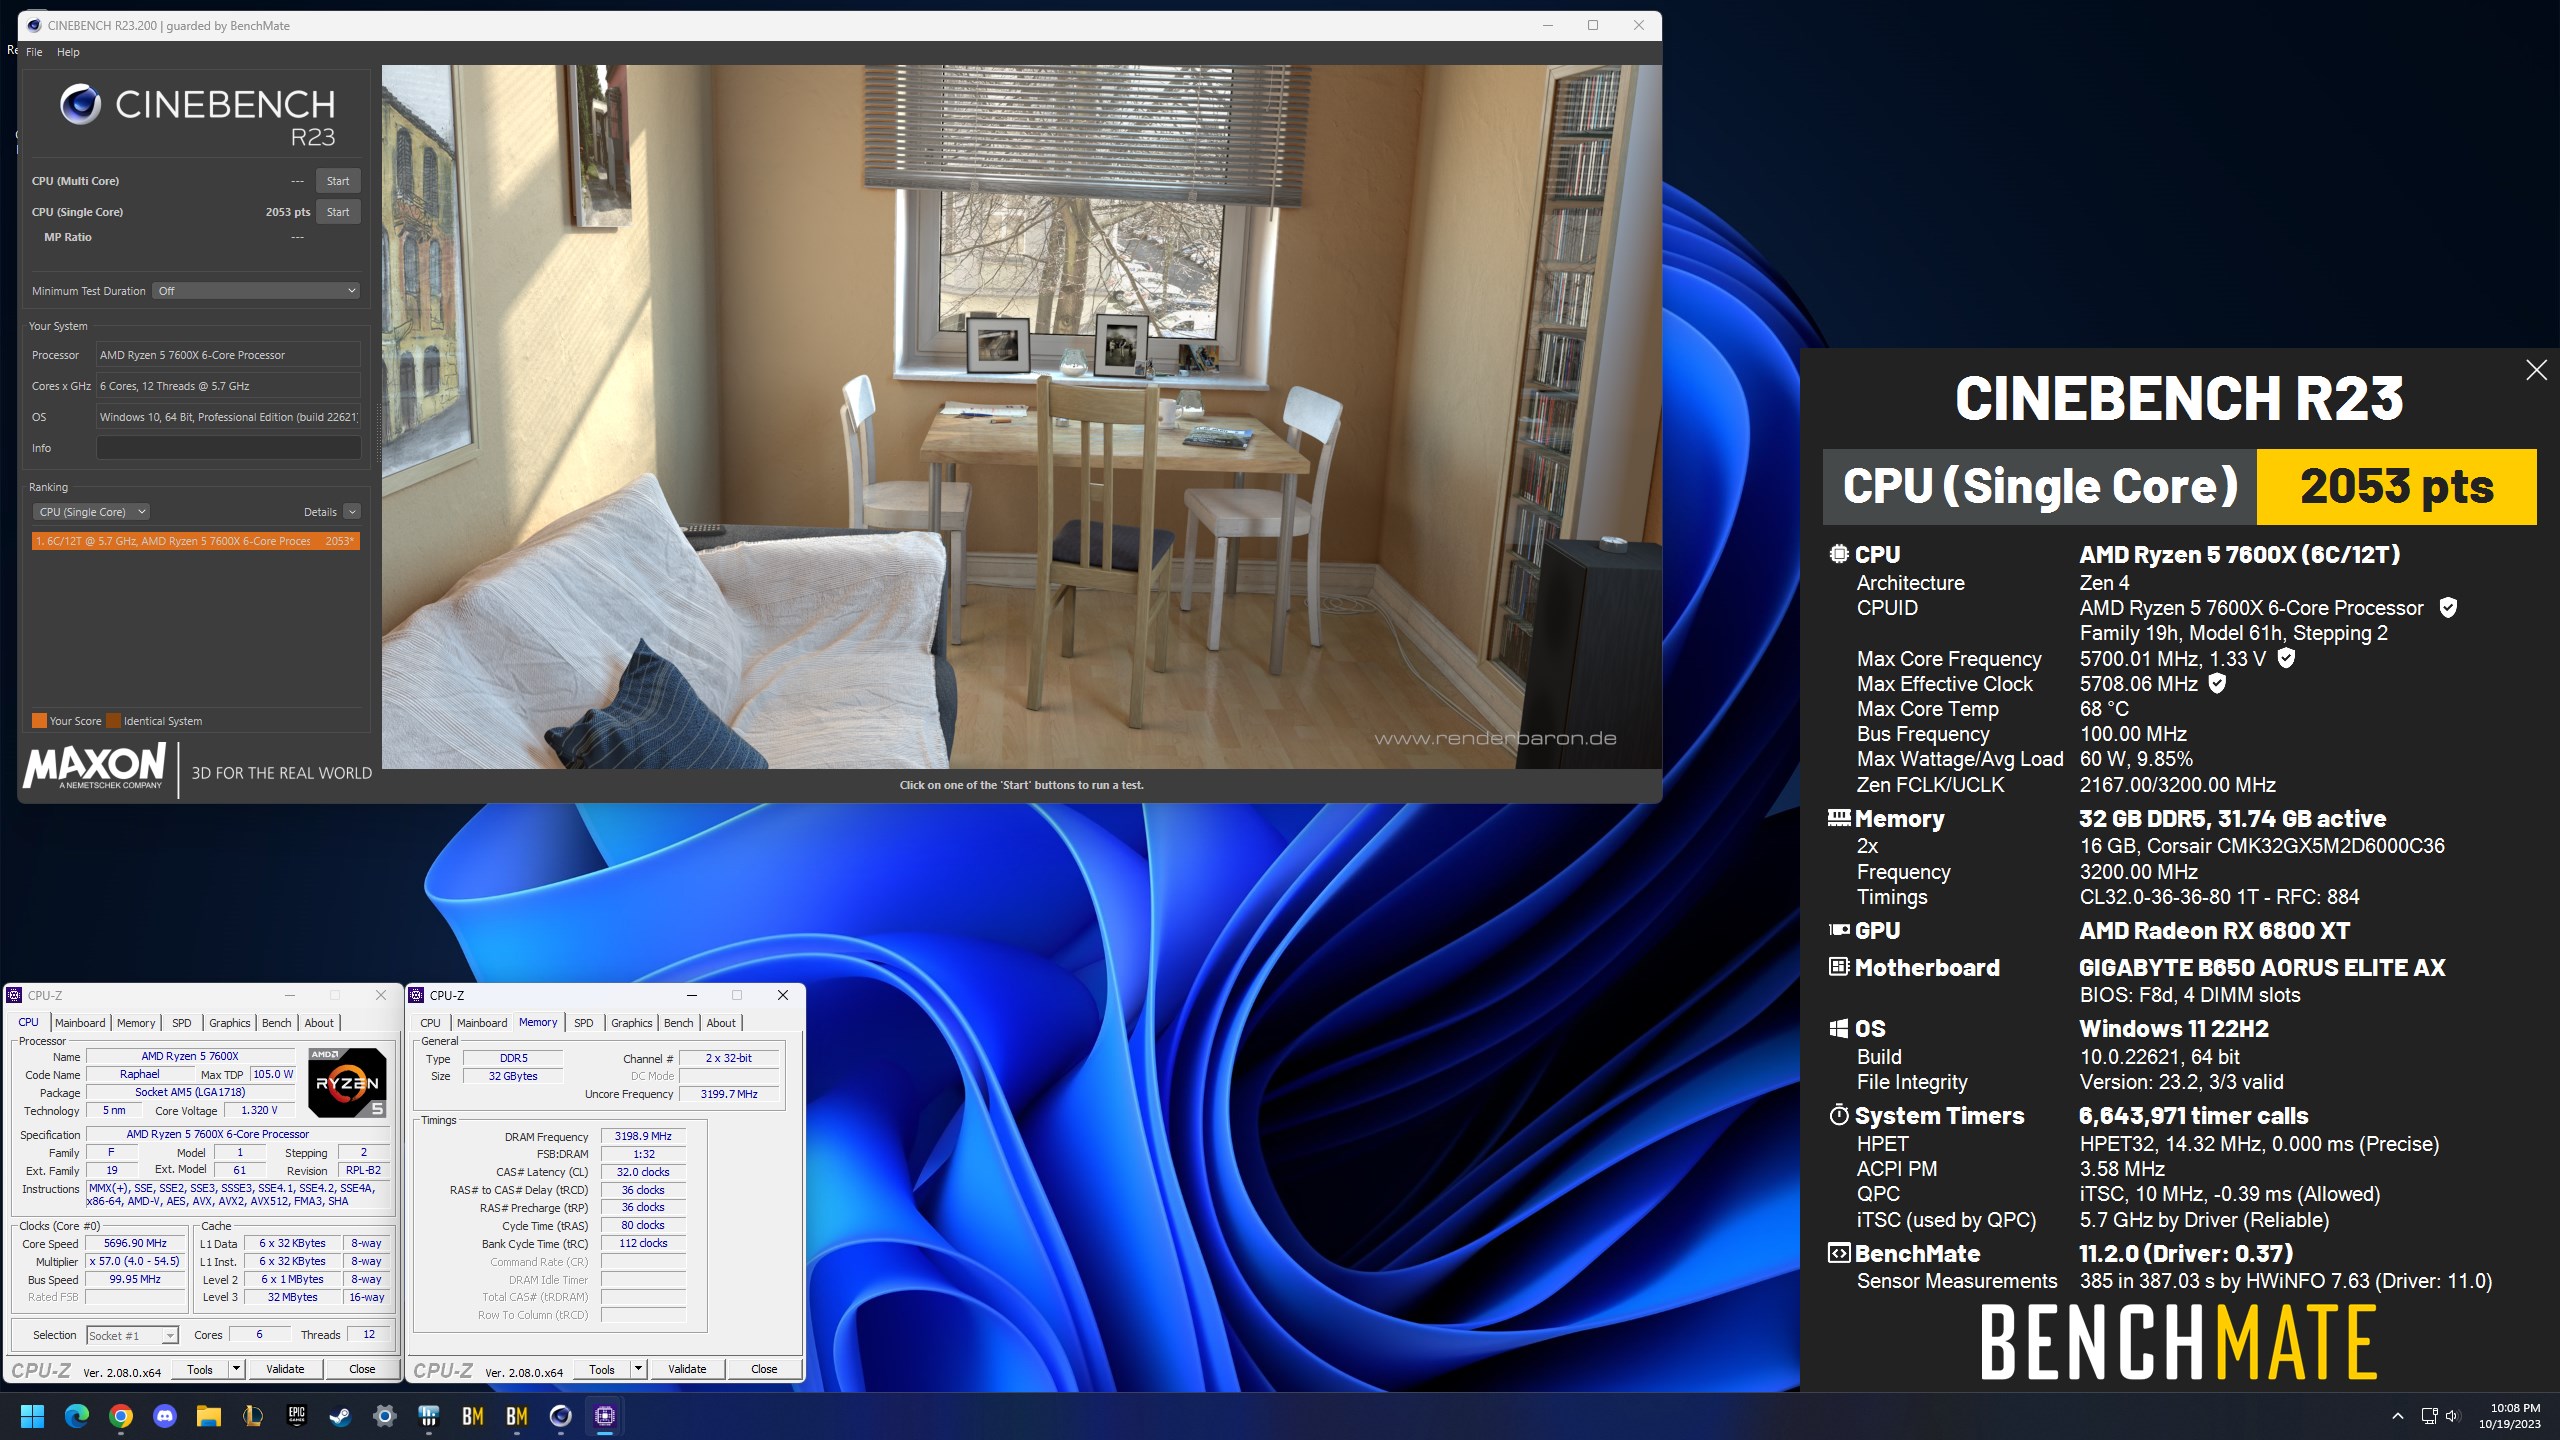This screenshot has width=2560, height=1440.
Task: Open Google Chrome from the taskbar
Action: coord(120,1416)
